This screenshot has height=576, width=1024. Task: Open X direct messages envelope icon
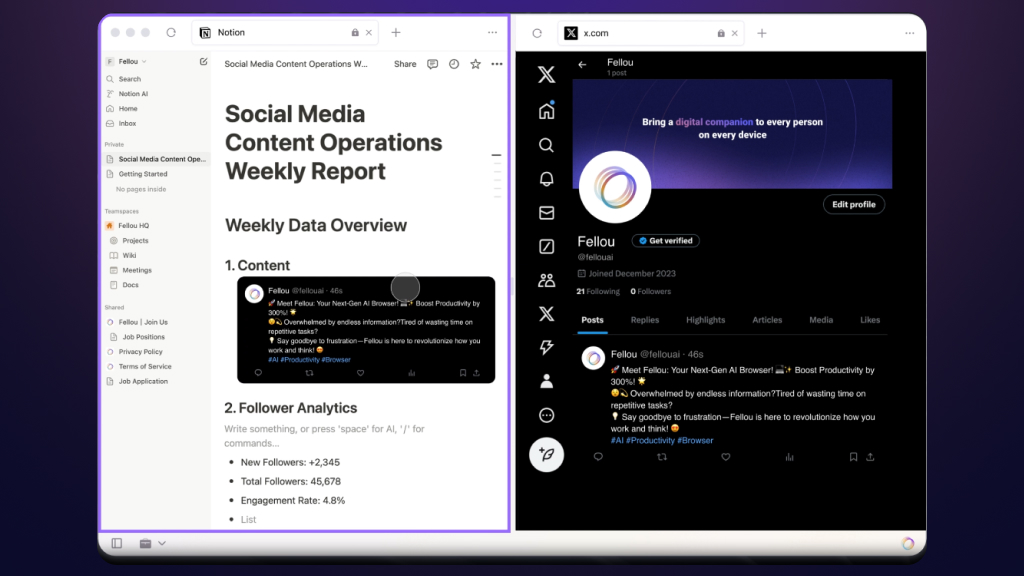pyautogui.click(x=546, y=213)
